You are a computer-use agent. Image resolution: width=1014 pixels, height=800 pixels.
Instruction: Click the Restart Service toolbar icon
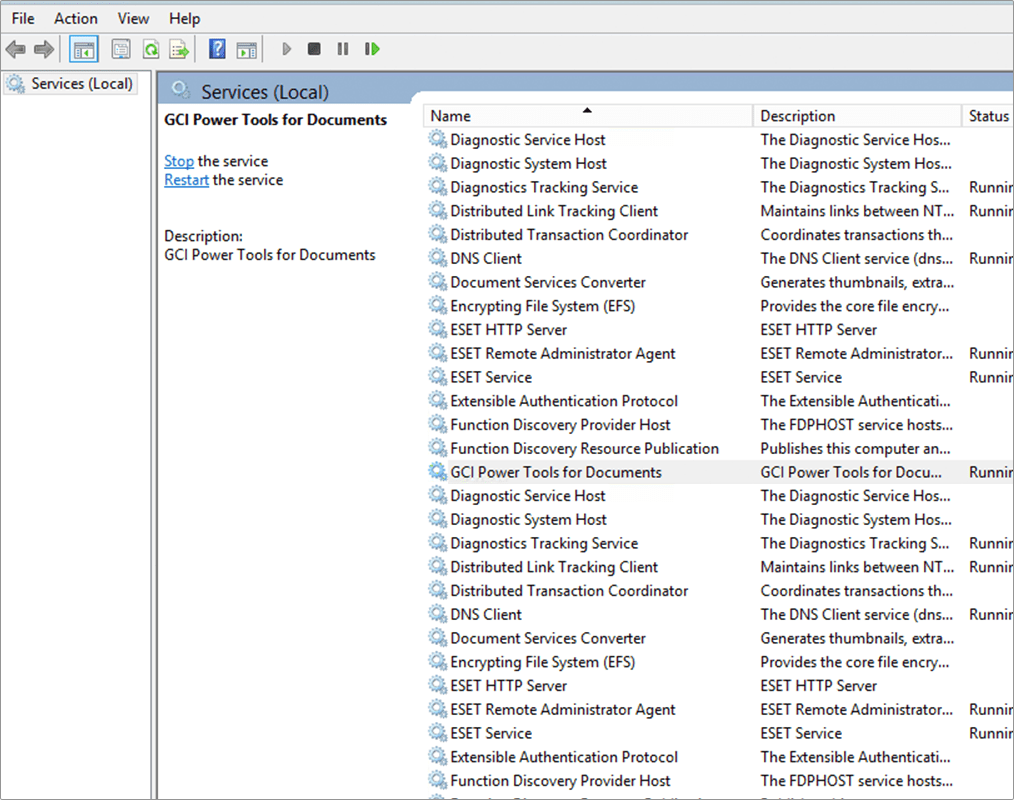pos(372,49)
